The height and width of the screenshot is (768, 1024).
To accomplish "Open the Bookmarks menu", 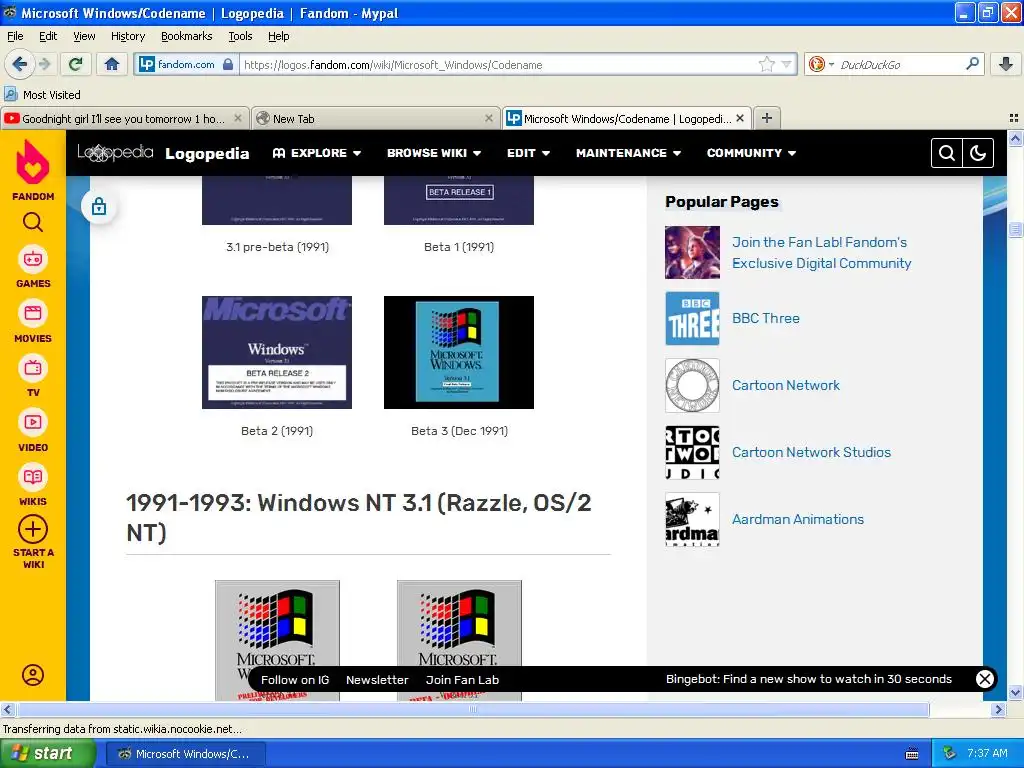I will (x=187, y=36).
